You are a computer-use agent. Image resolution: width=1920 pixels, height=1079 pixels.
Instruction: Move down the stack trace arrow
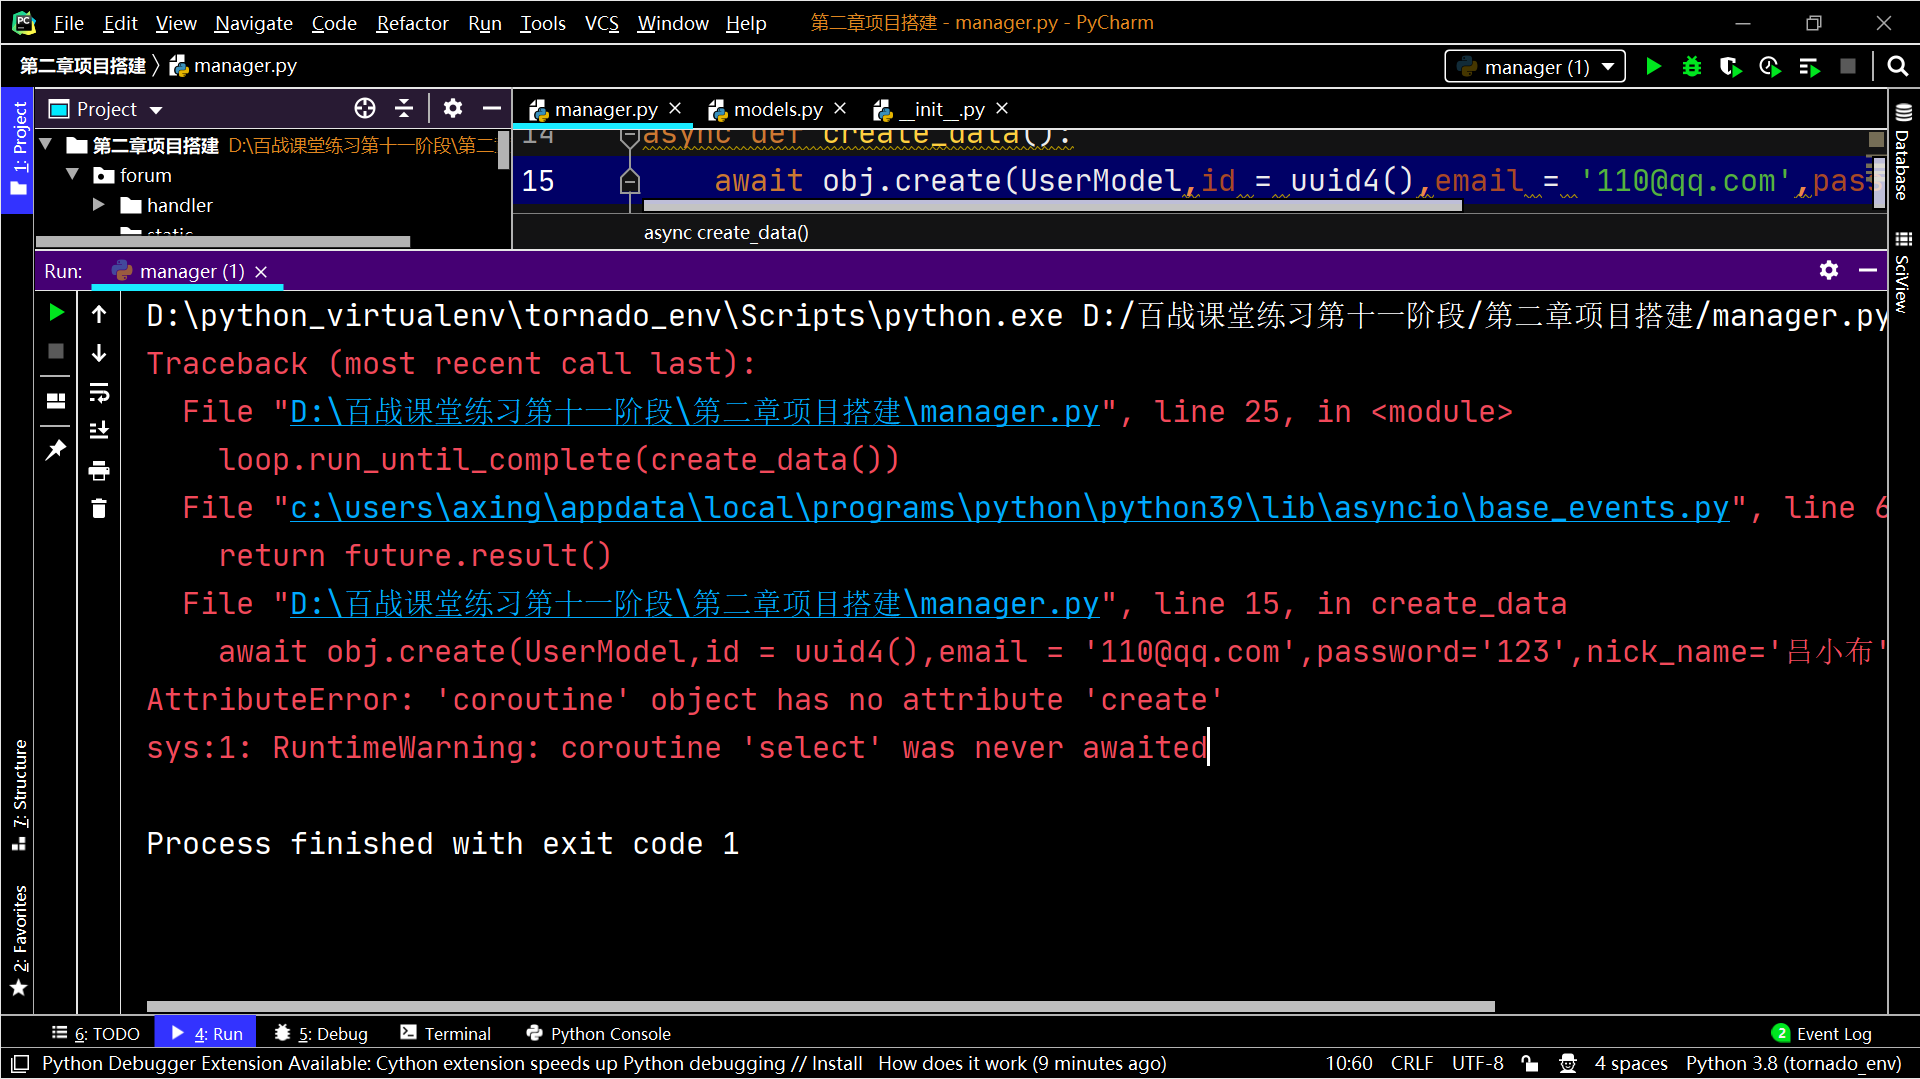pos(99,353)
